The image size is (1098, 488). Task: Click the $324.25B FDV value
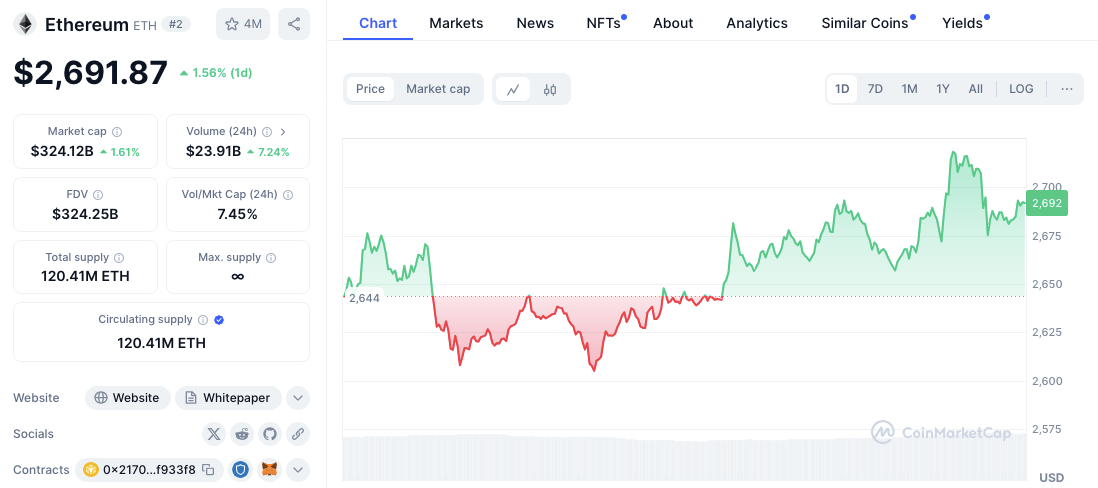[85, 214]
